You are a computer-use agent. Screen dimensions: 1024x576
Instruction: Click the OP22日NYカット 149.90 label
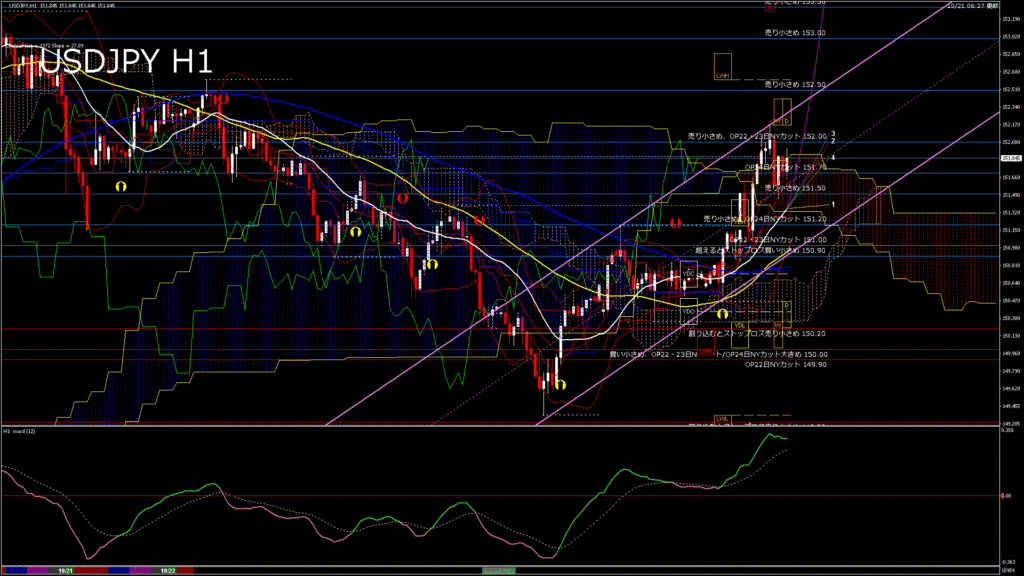coord(785,365)
